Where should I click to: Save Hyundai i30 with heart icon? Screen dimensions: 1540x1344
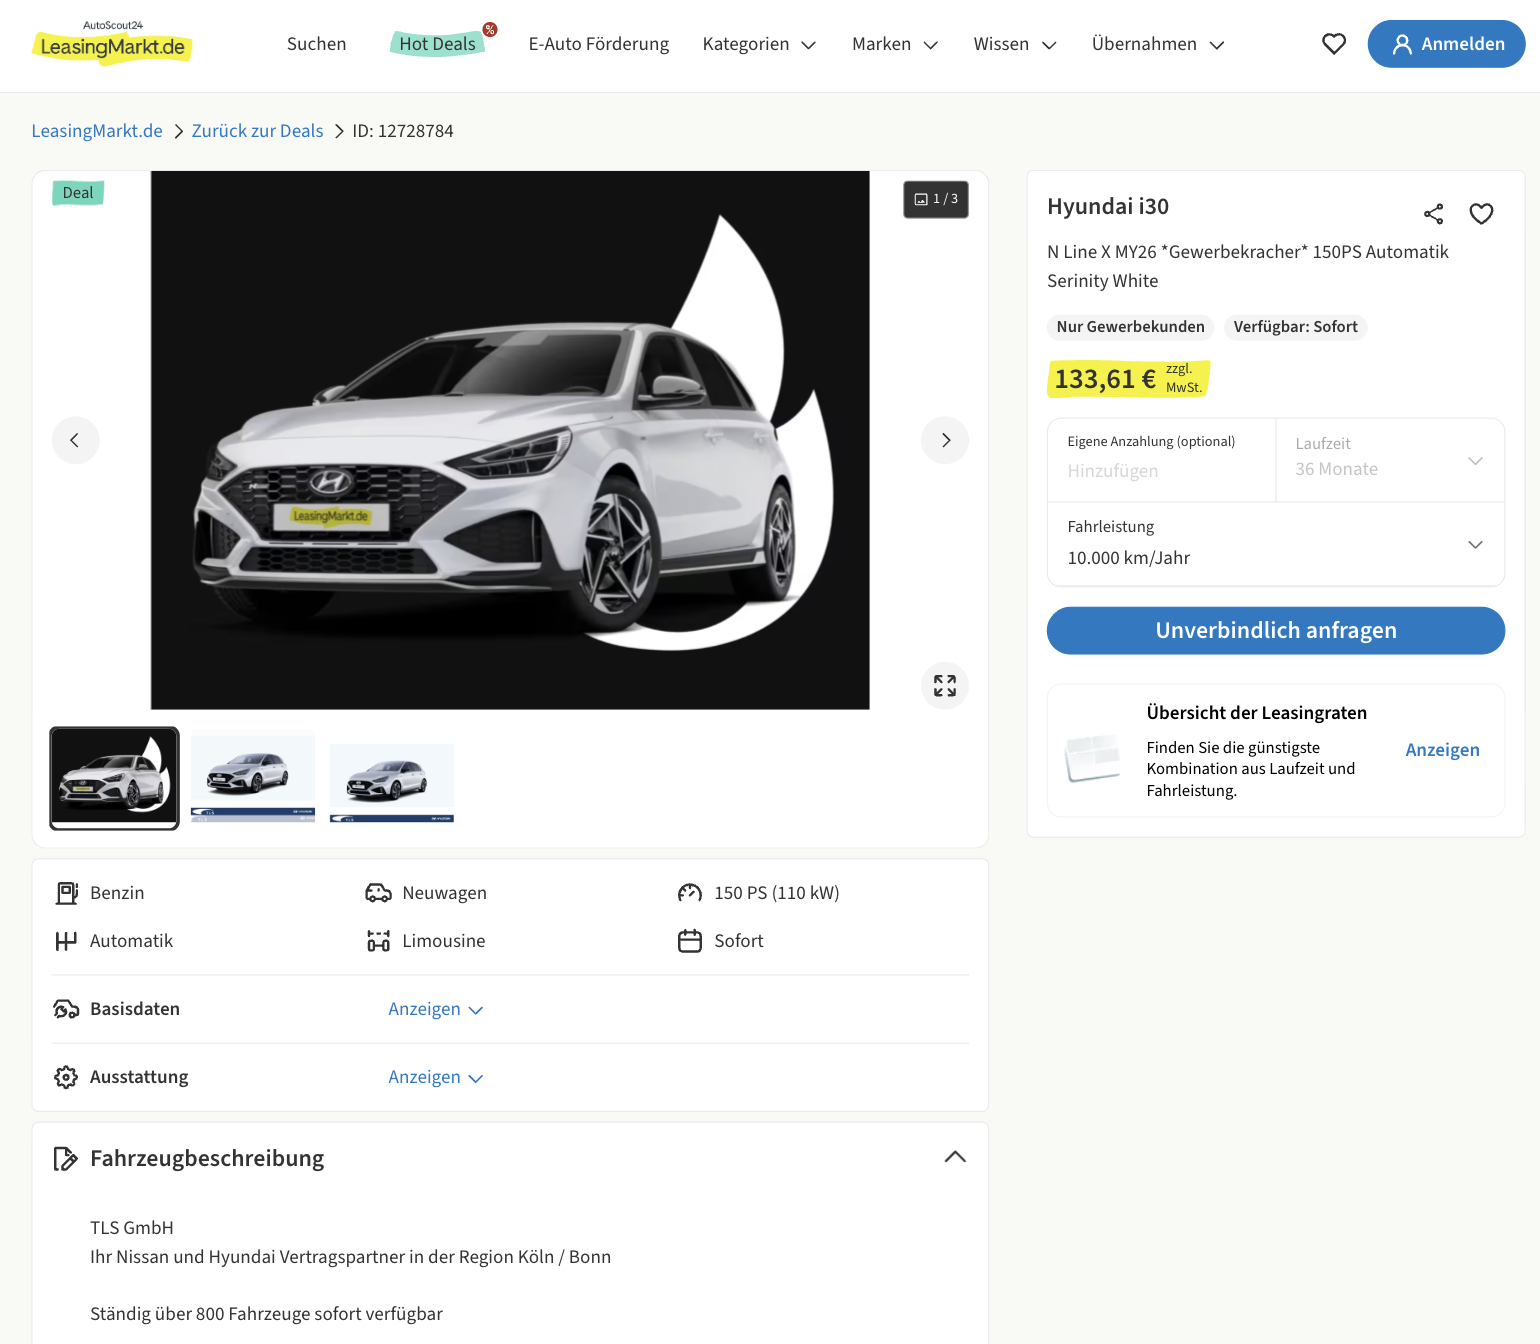pos(1481,214)
